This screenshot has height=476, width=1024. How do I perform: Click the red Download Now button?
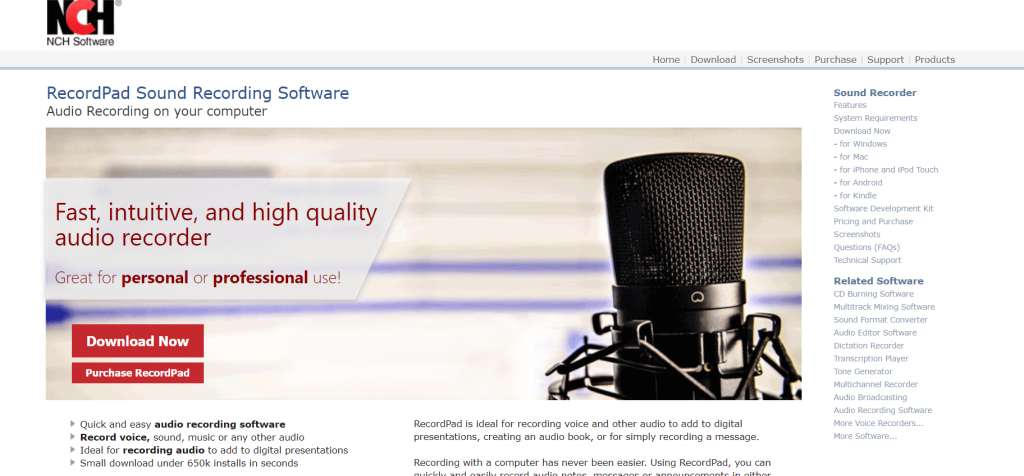point(138,341)
